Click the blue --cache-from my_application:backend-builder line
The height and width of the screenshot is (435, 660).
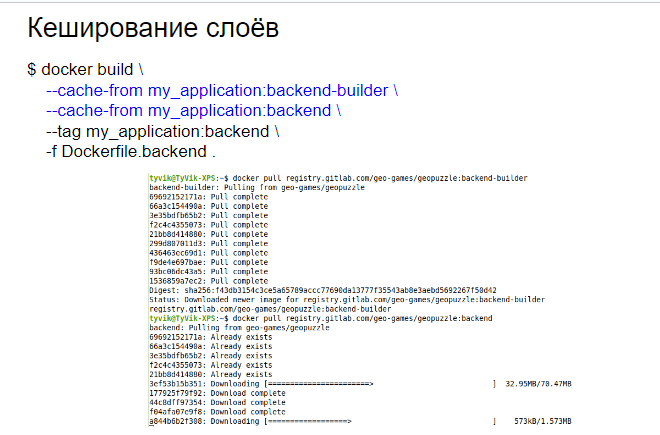(222, 90)
